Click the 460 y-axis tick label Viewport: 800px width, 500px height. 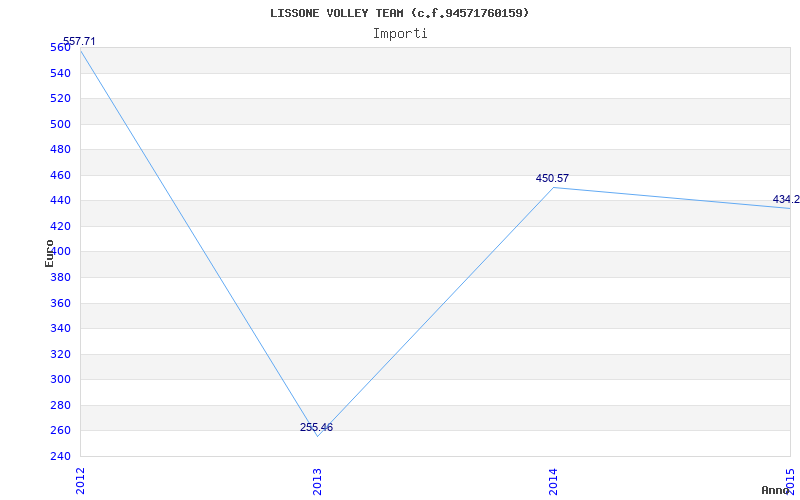(61, 176)
